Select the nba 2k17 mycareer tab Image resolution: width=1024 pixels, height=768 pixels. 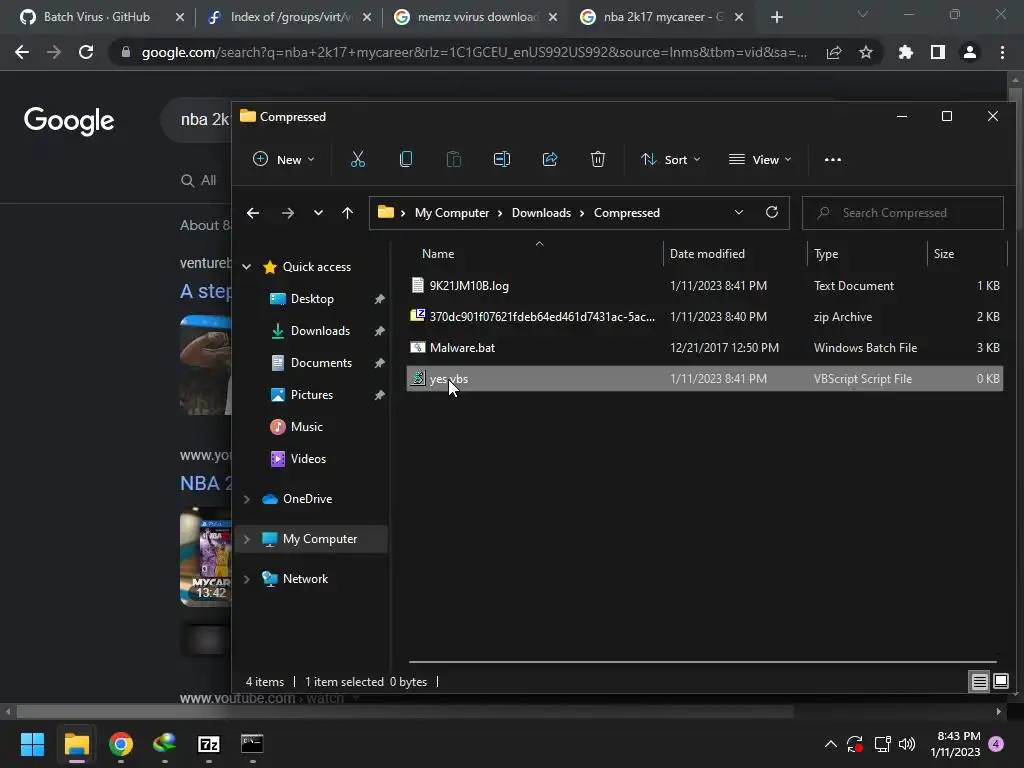pyautogui.click(x=653, y=17)
